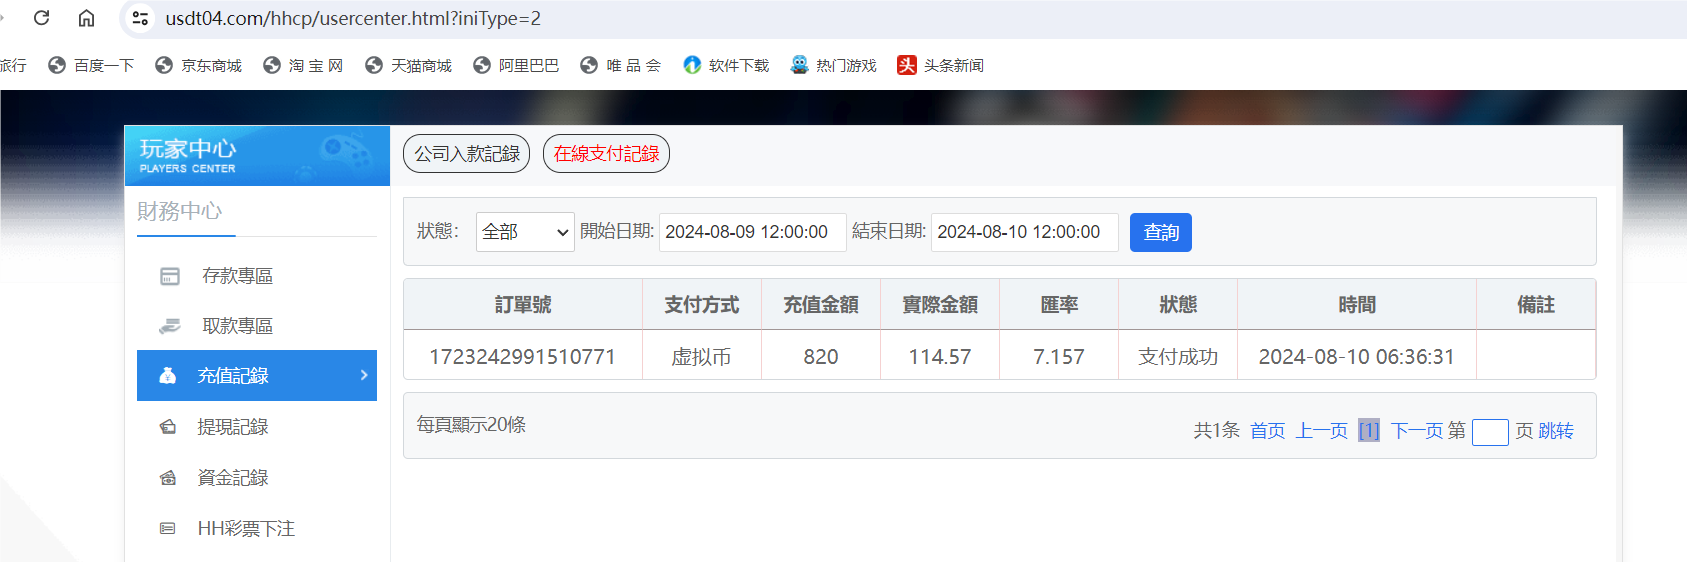Open the 狀態 全部 dropdown

tap(525, 232)
